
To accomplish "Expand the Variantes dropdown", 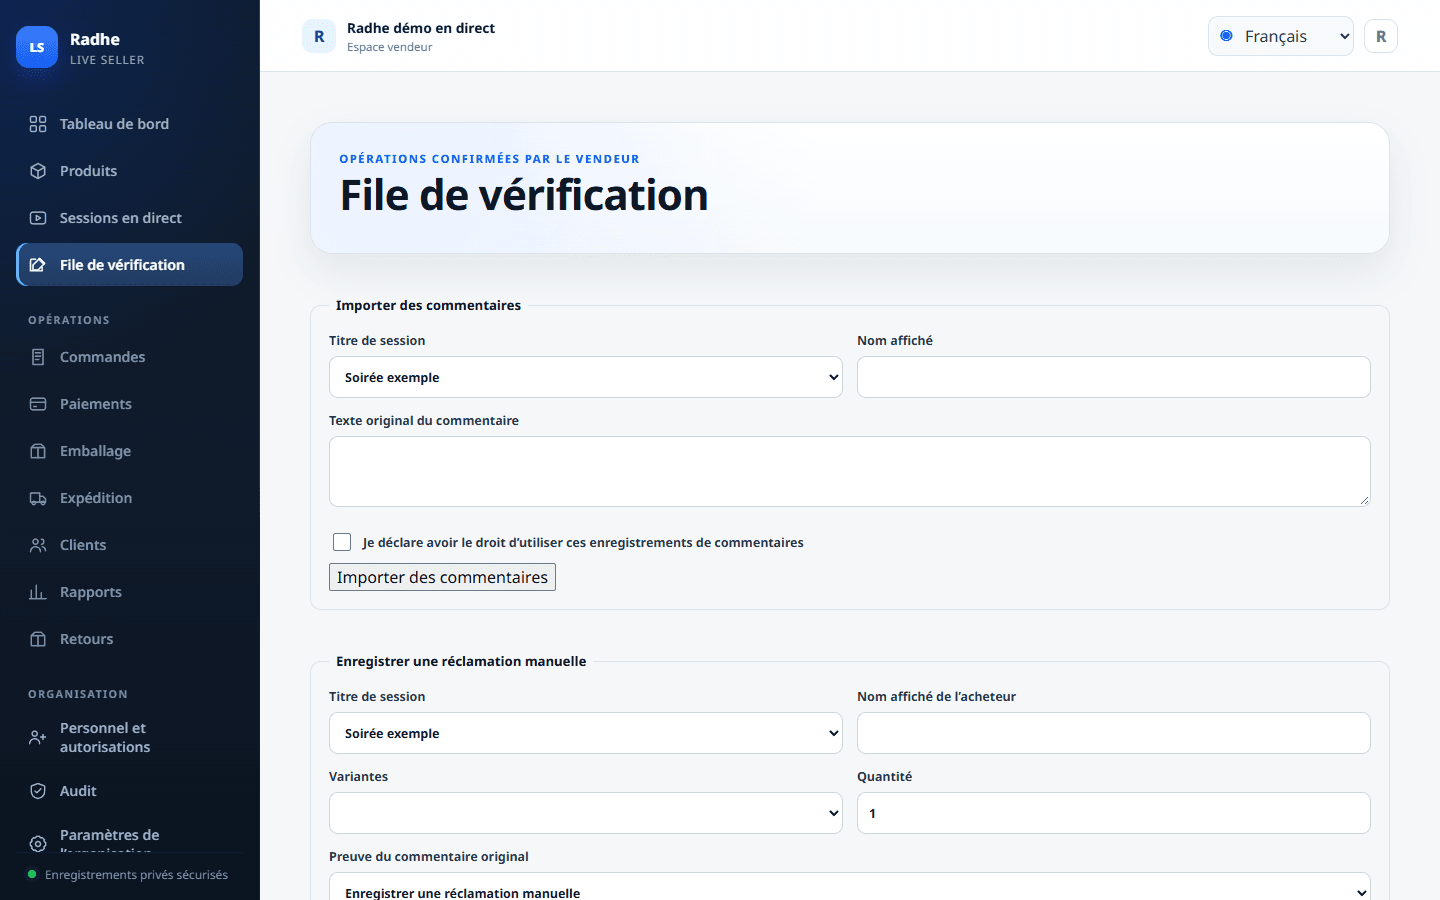I will pyautogui.click(x=586, y=813).
